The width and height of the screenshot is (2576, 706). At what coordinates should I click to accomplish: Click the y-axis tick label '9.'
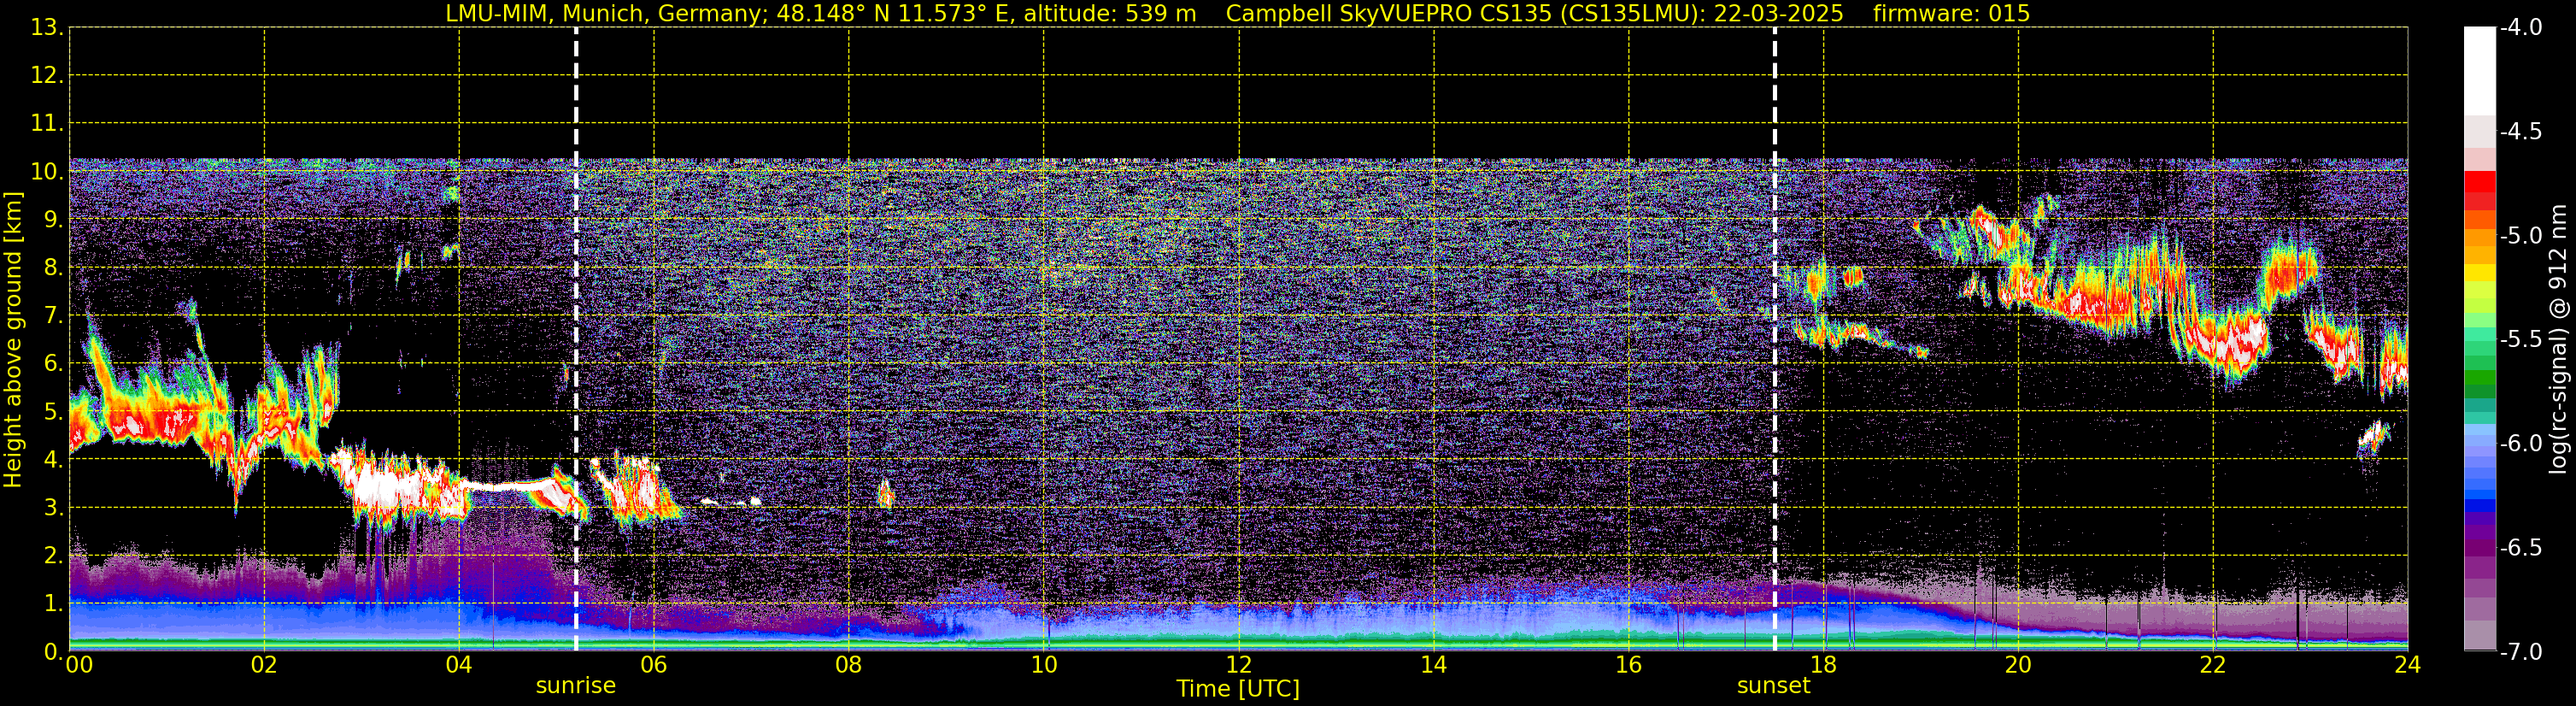click(54, 220)
